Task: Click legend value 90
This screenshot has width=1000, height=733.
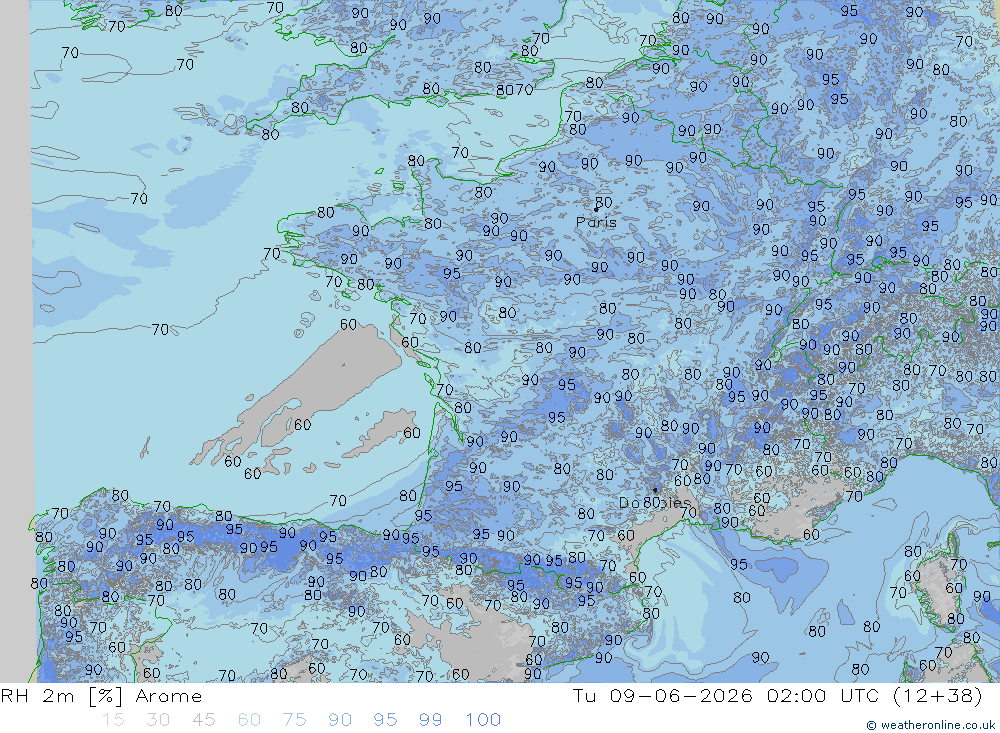Action: 340,720
